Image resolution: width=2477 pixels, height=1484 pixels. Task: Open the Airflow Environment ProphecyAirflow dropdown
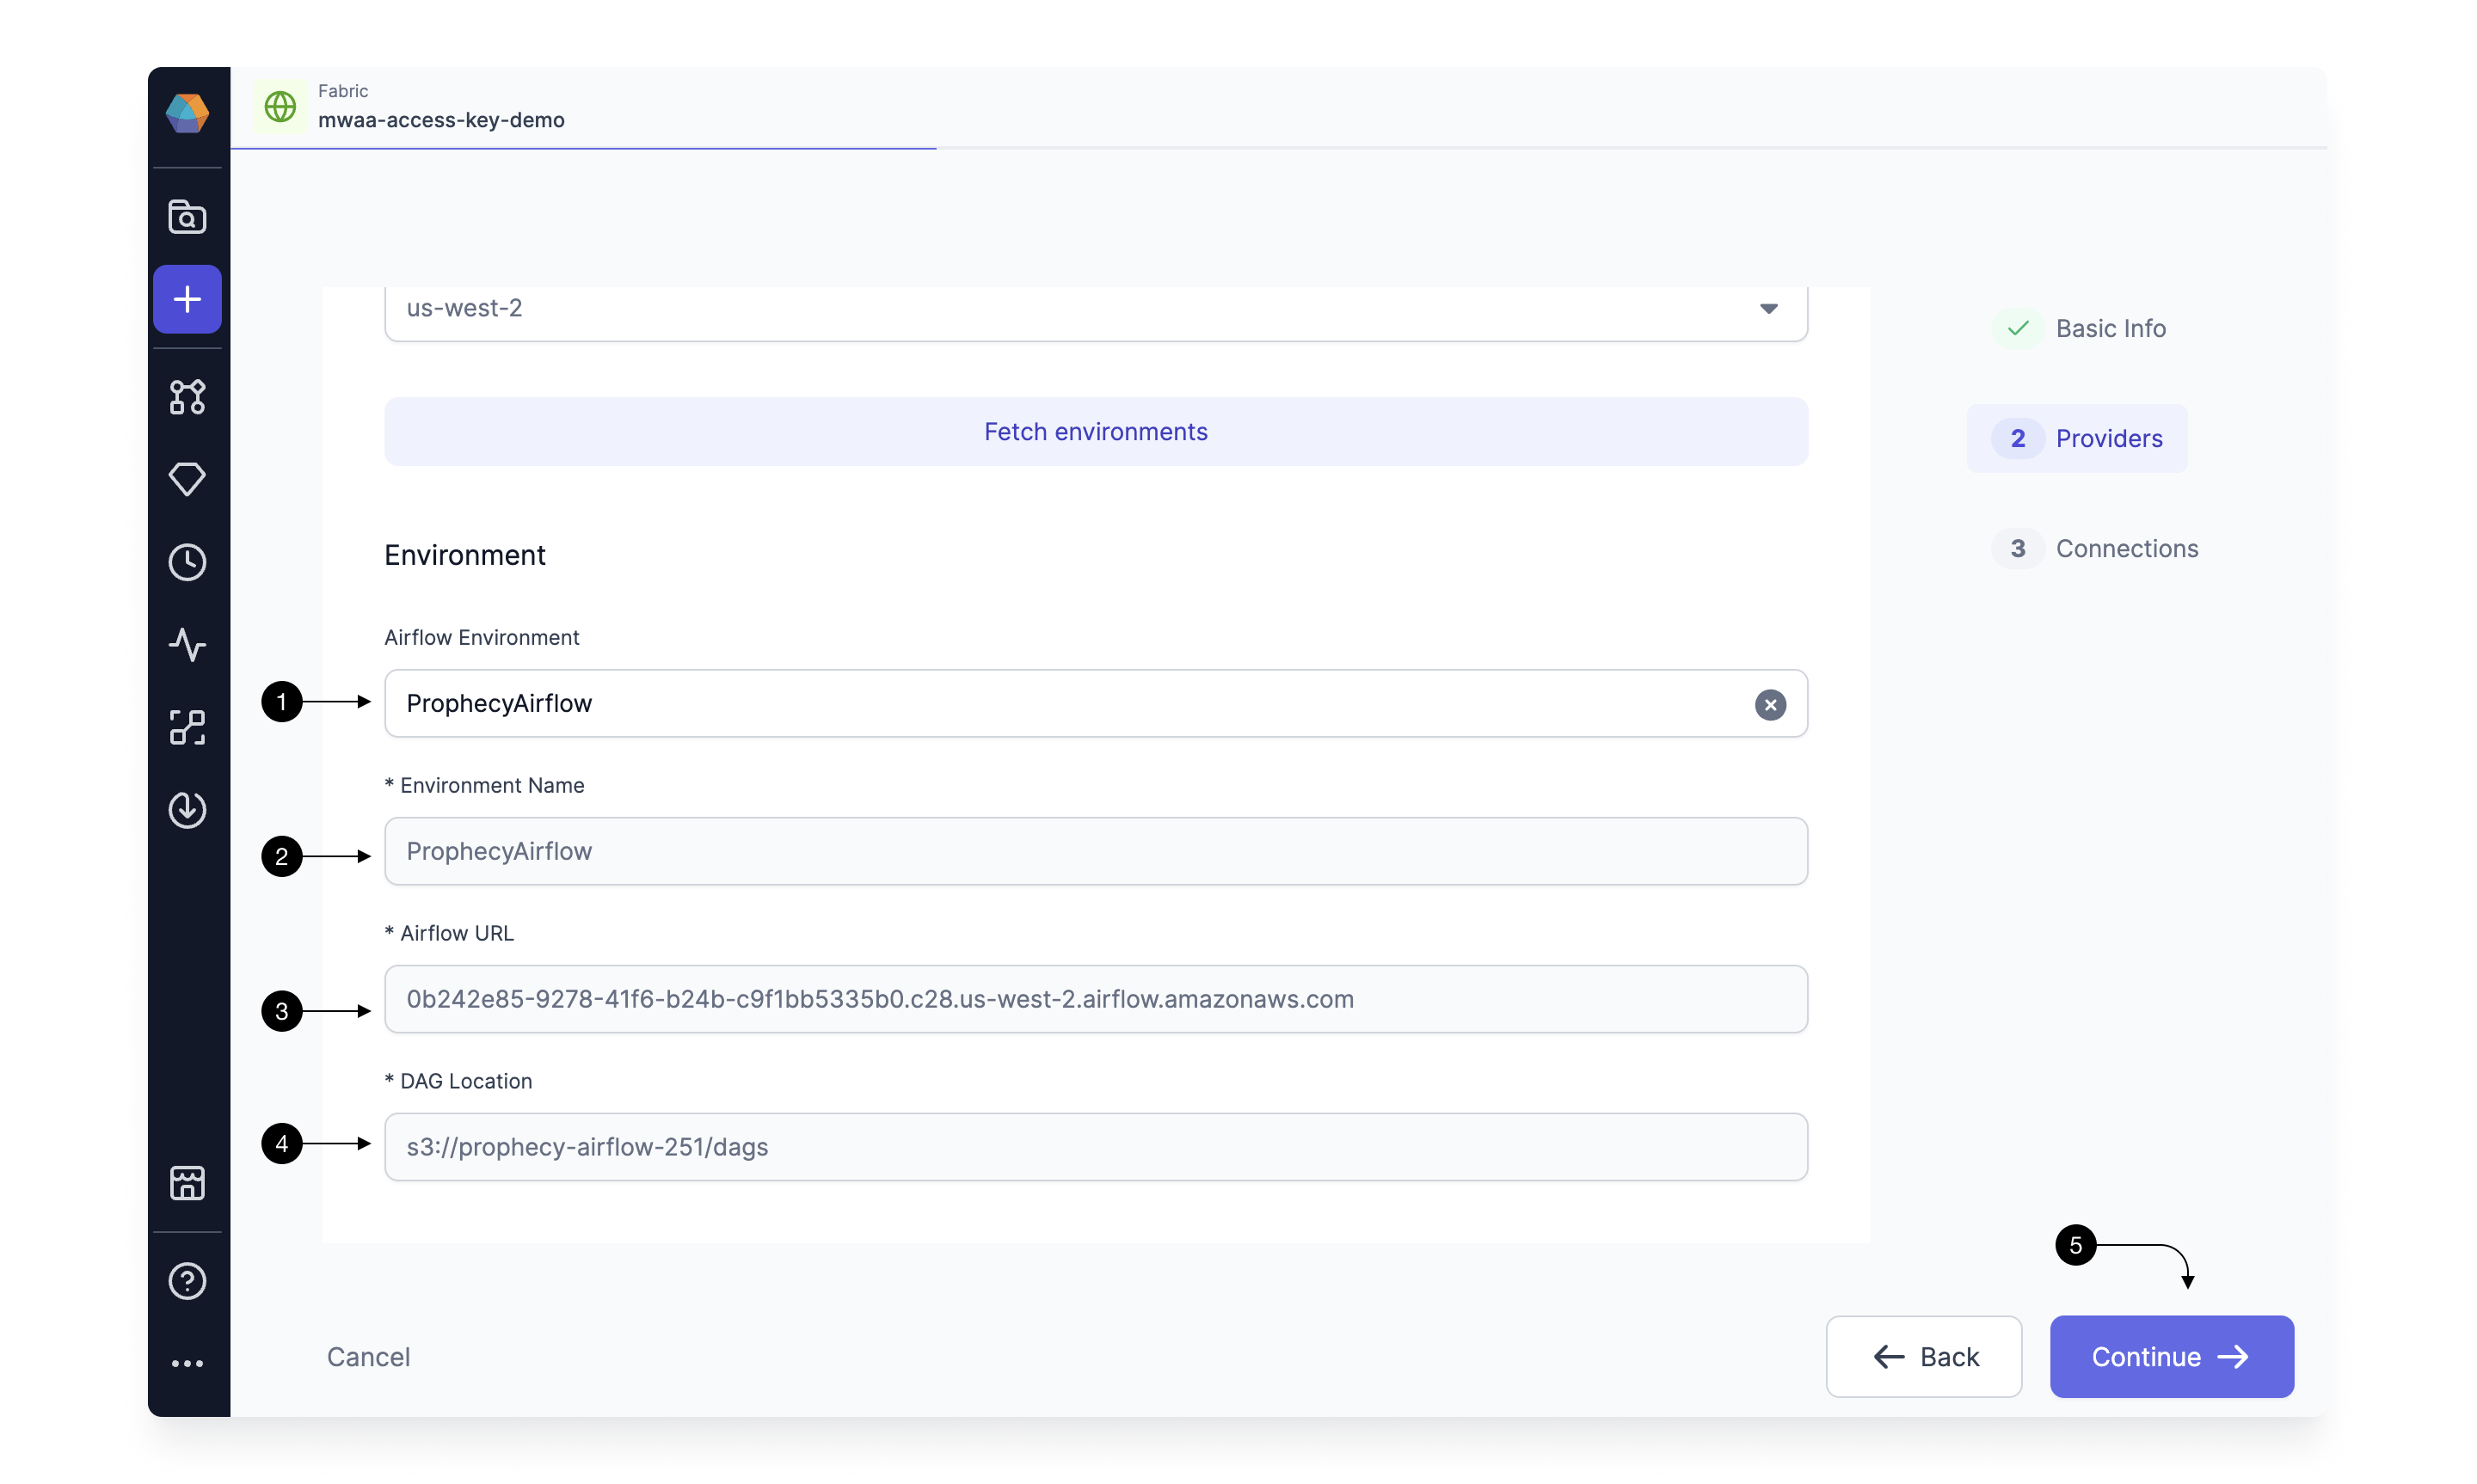click(1096, 704)
